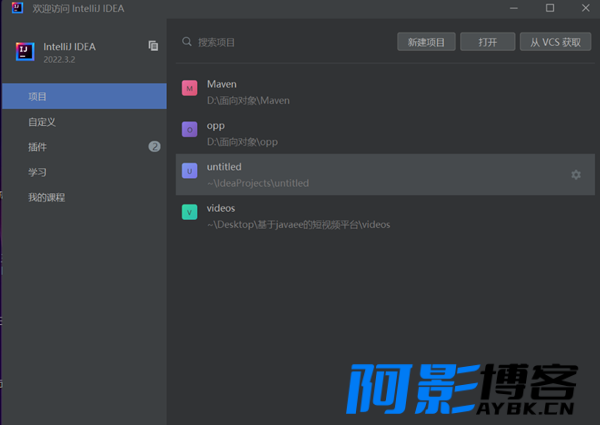The height and width of the screenshot is (425, 600).
Task: Maximize the IntelliJ IDEA welcome window
Action: click(550, 8)
